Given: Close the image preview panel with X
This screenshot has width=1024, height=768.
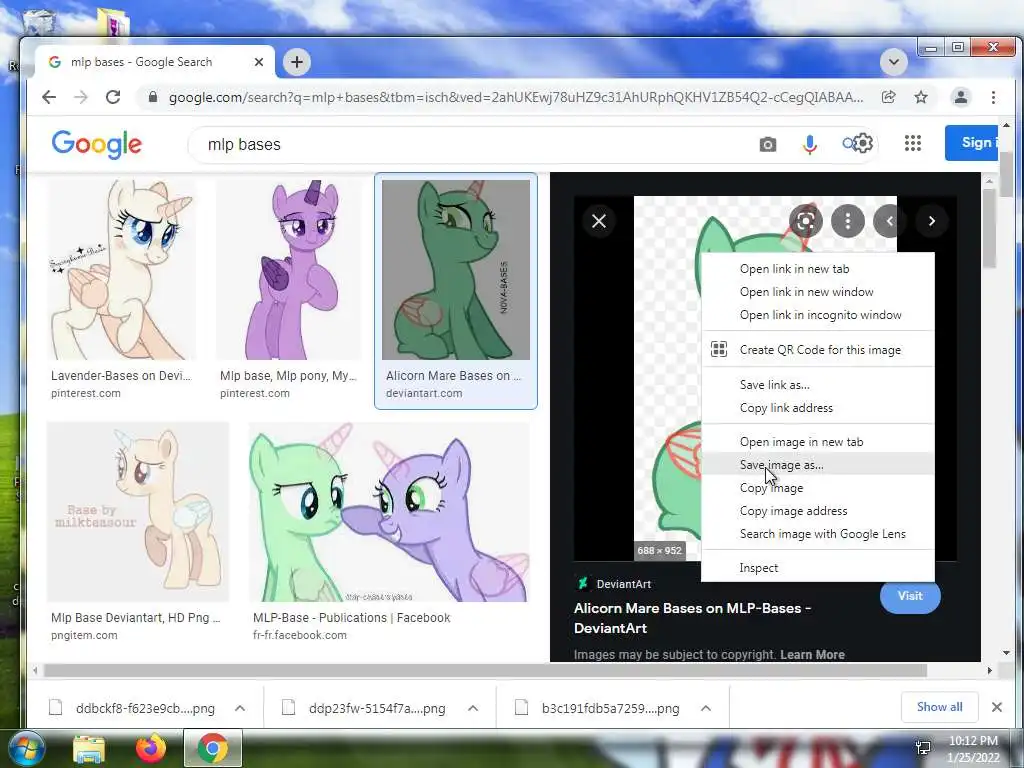Looking at the screenshot, I should click(599, 221).
